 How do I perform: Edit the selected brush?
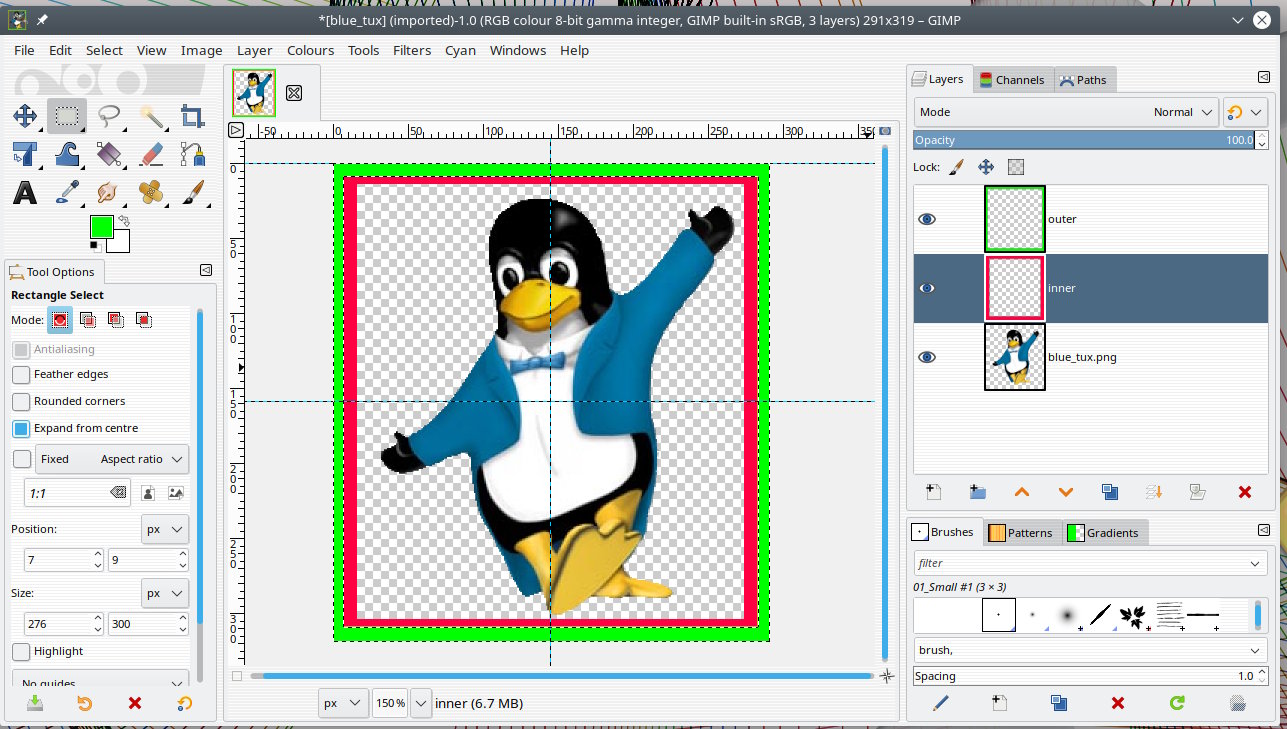pyautogui.click(x=940, y=703)
